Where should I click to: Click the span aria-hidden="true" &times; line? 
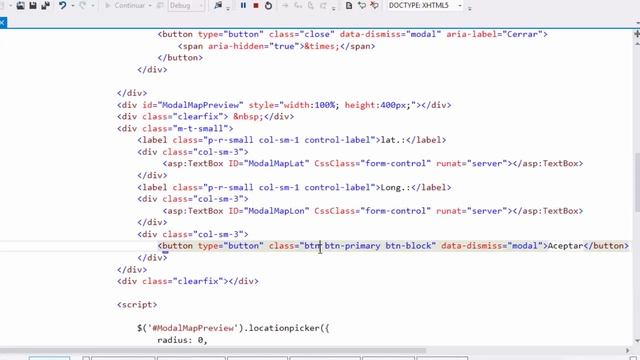(276, 46)
